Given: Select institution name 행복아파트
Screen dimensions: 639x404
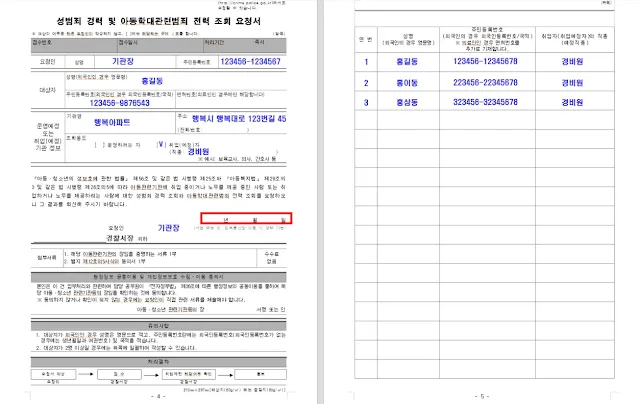Looking at the screenshot, I should click(112, 122).
